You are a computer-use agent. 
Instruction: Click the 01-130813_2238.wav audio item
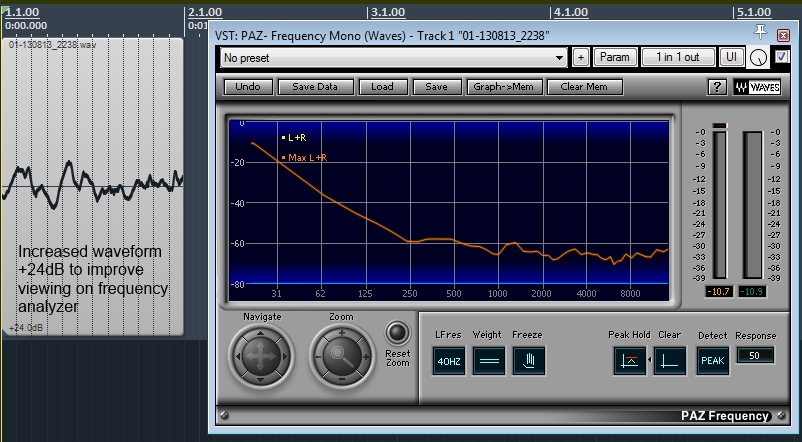(x=93, y=187)
